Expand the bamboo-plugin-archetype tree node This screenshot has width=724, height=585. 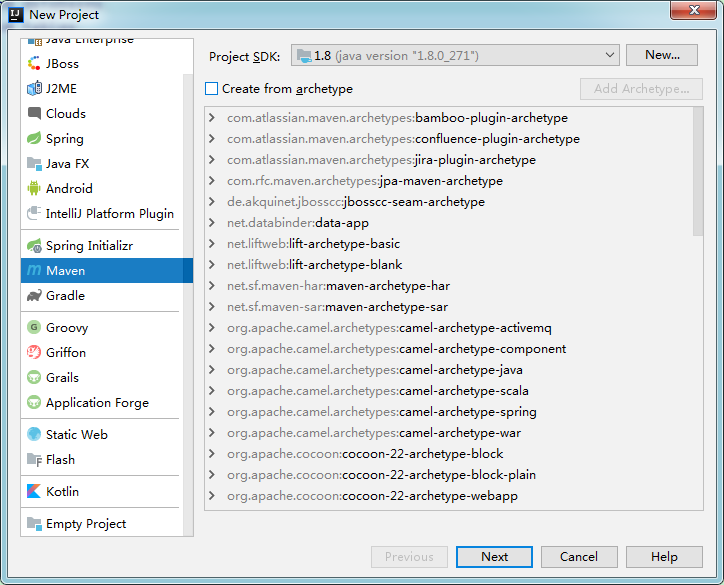coord(212,118)
